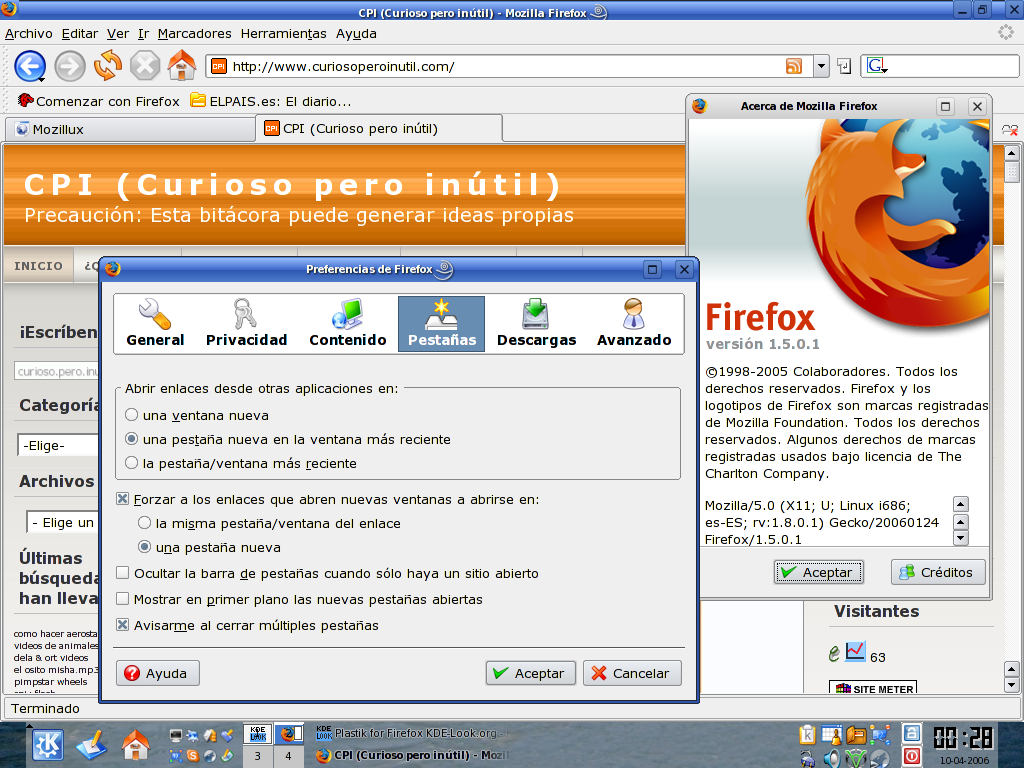Click the home folder icon in the KDE panel

pos(136,745)
